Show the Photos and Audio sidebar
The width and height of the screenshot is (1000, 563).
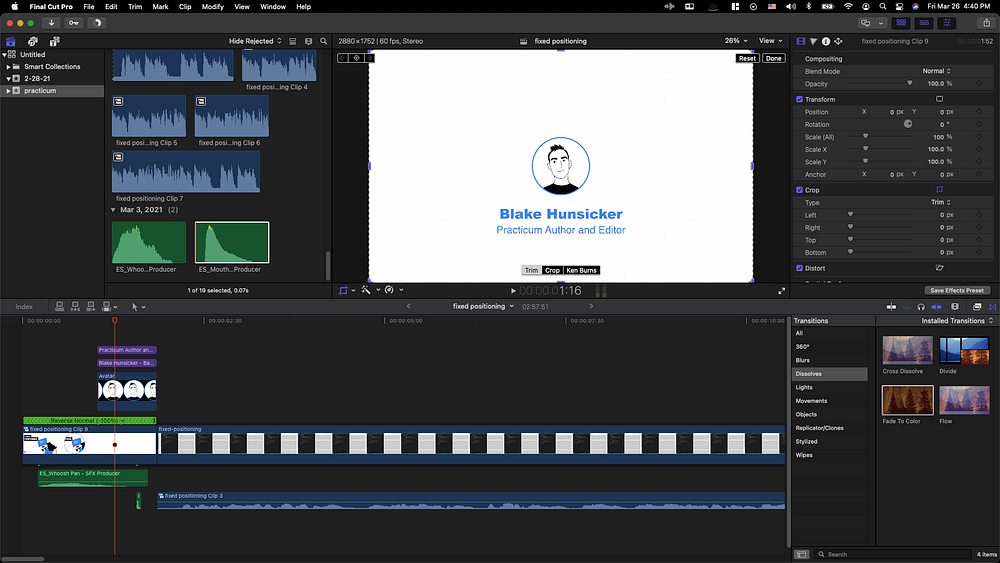32,41
